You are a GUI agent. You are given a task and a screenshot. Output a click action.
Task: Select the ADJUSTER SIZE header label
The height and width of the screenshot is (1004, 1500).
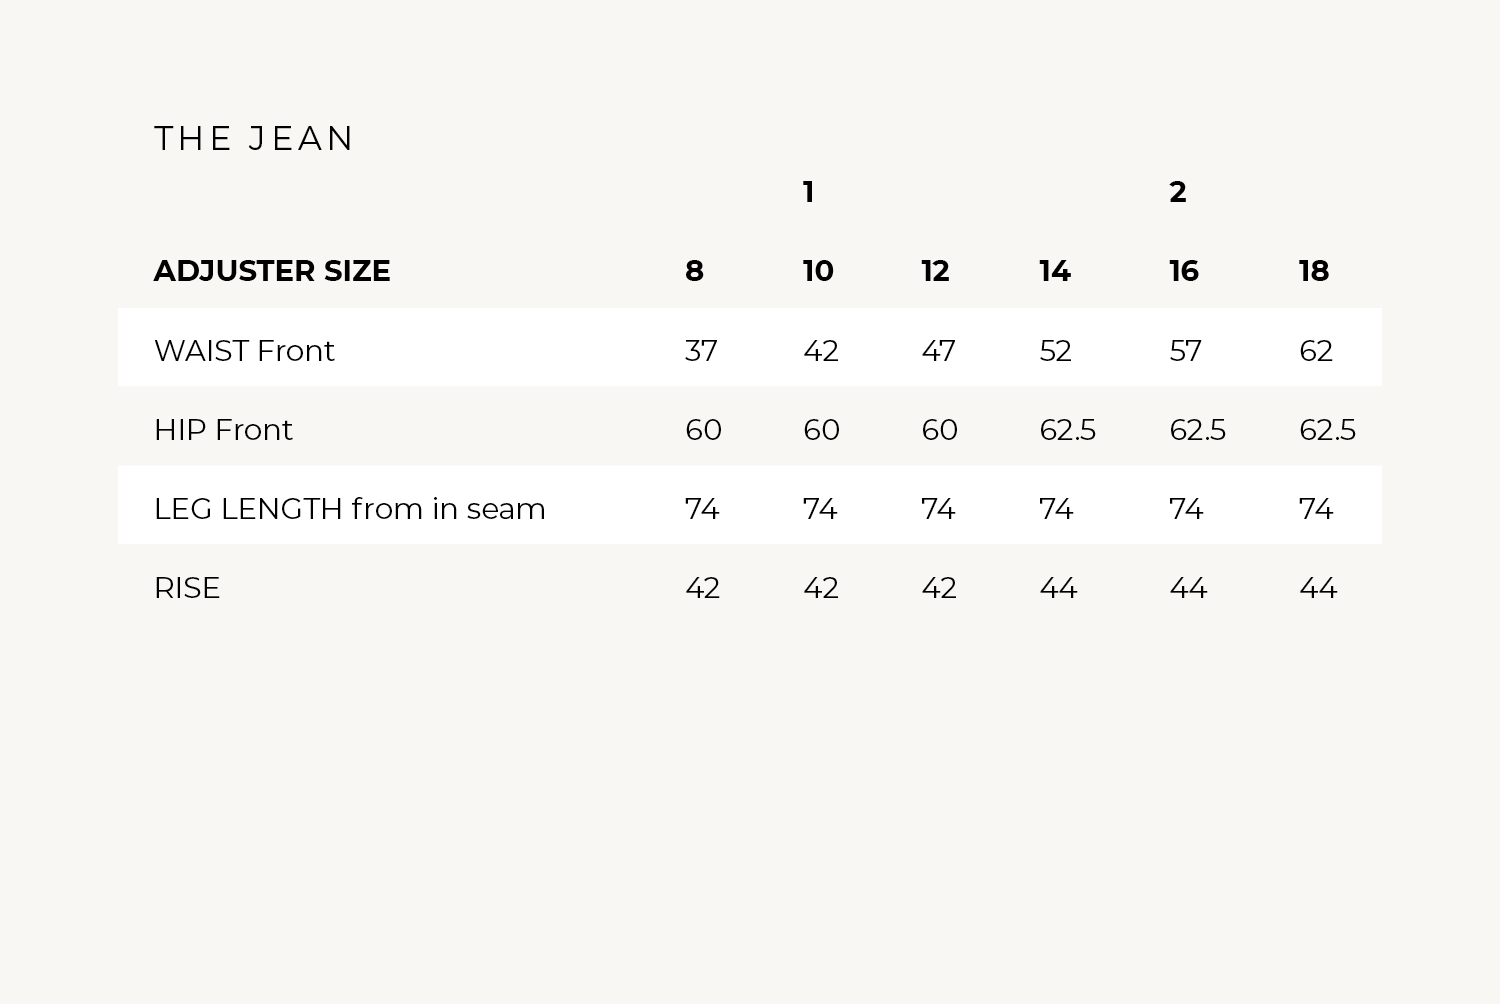tap(272, 271)
